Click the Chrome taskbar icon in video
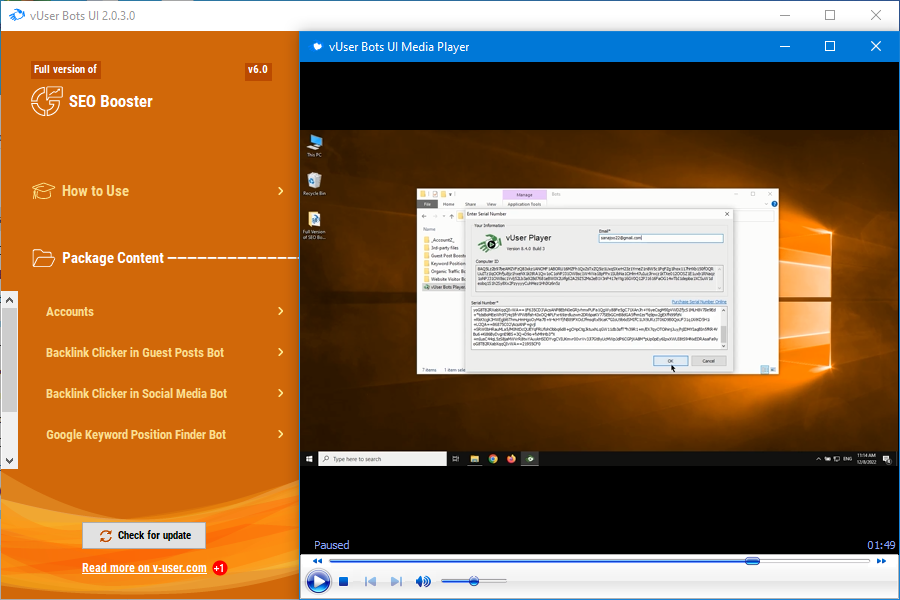 click(493, 459)
